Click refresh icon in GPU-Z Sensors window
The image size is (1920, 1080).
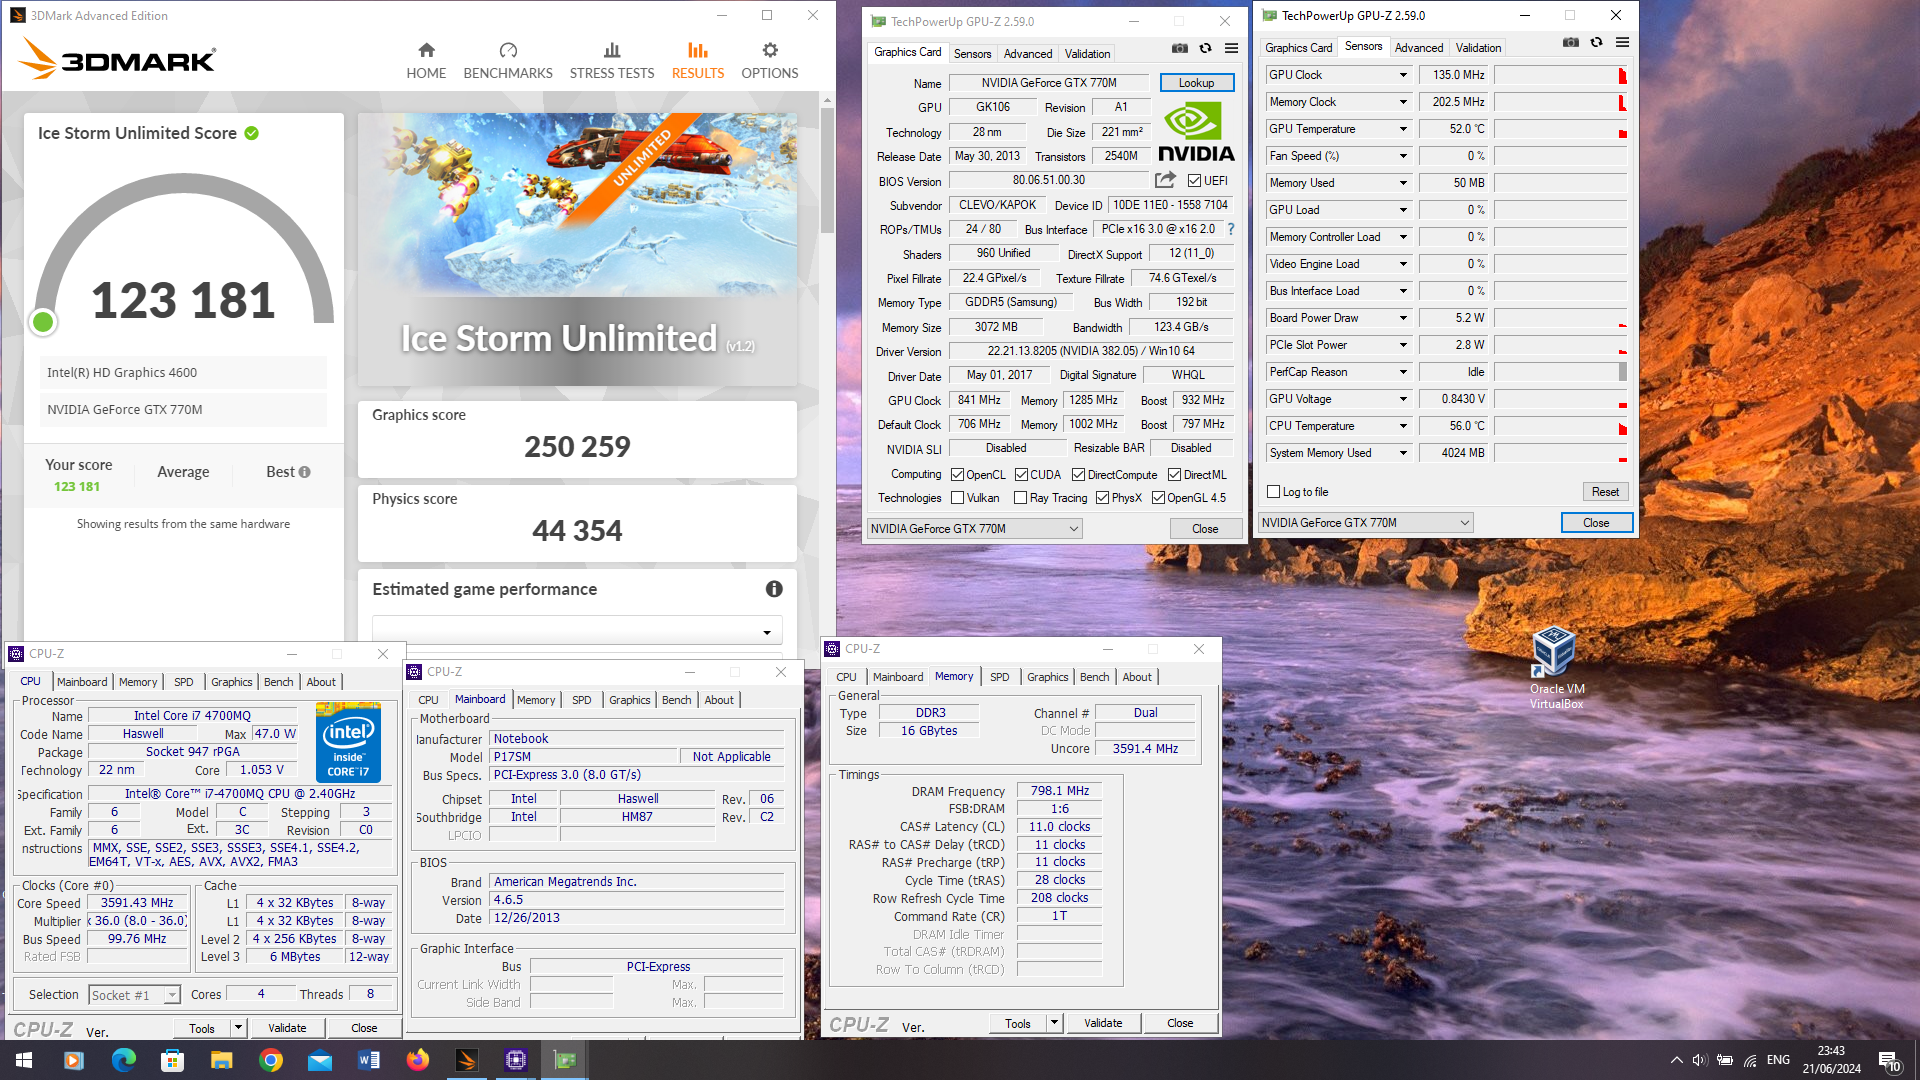tap(1597, 42)
